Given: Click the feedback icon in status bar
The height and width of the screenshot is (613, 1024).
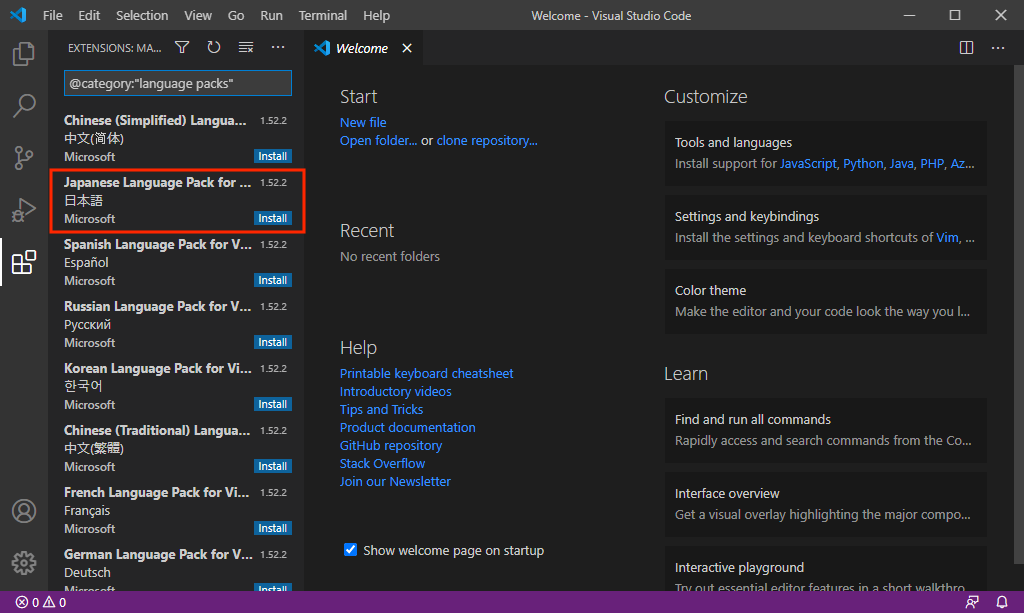Looking at the screenshot, I should click(x=972, y=602).
